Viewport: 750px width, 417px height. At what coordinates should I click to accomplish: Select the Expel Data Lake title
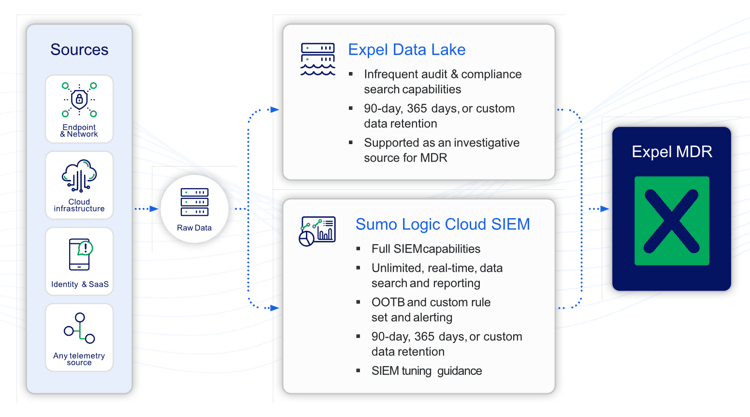pyautogui.click(x=407, y=50)
